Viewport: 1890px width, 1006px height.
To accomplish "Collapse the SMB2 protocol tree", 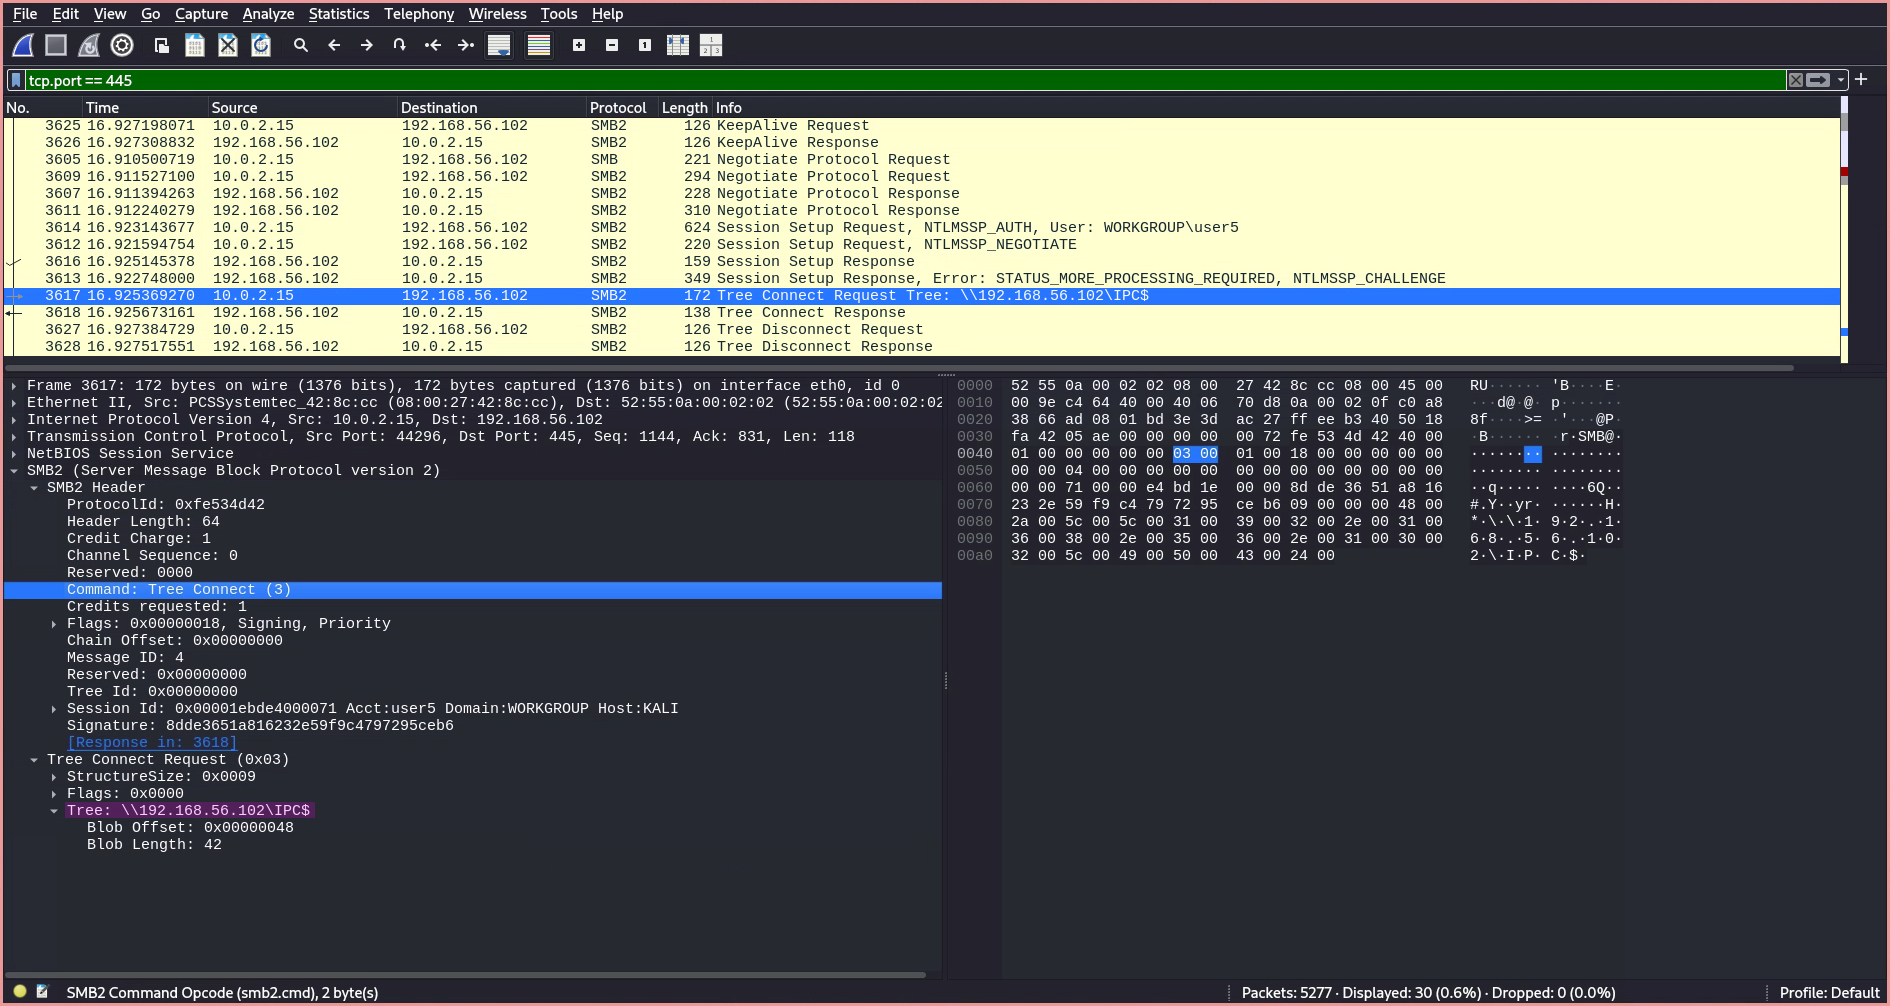I will click(x=14, y=471).
